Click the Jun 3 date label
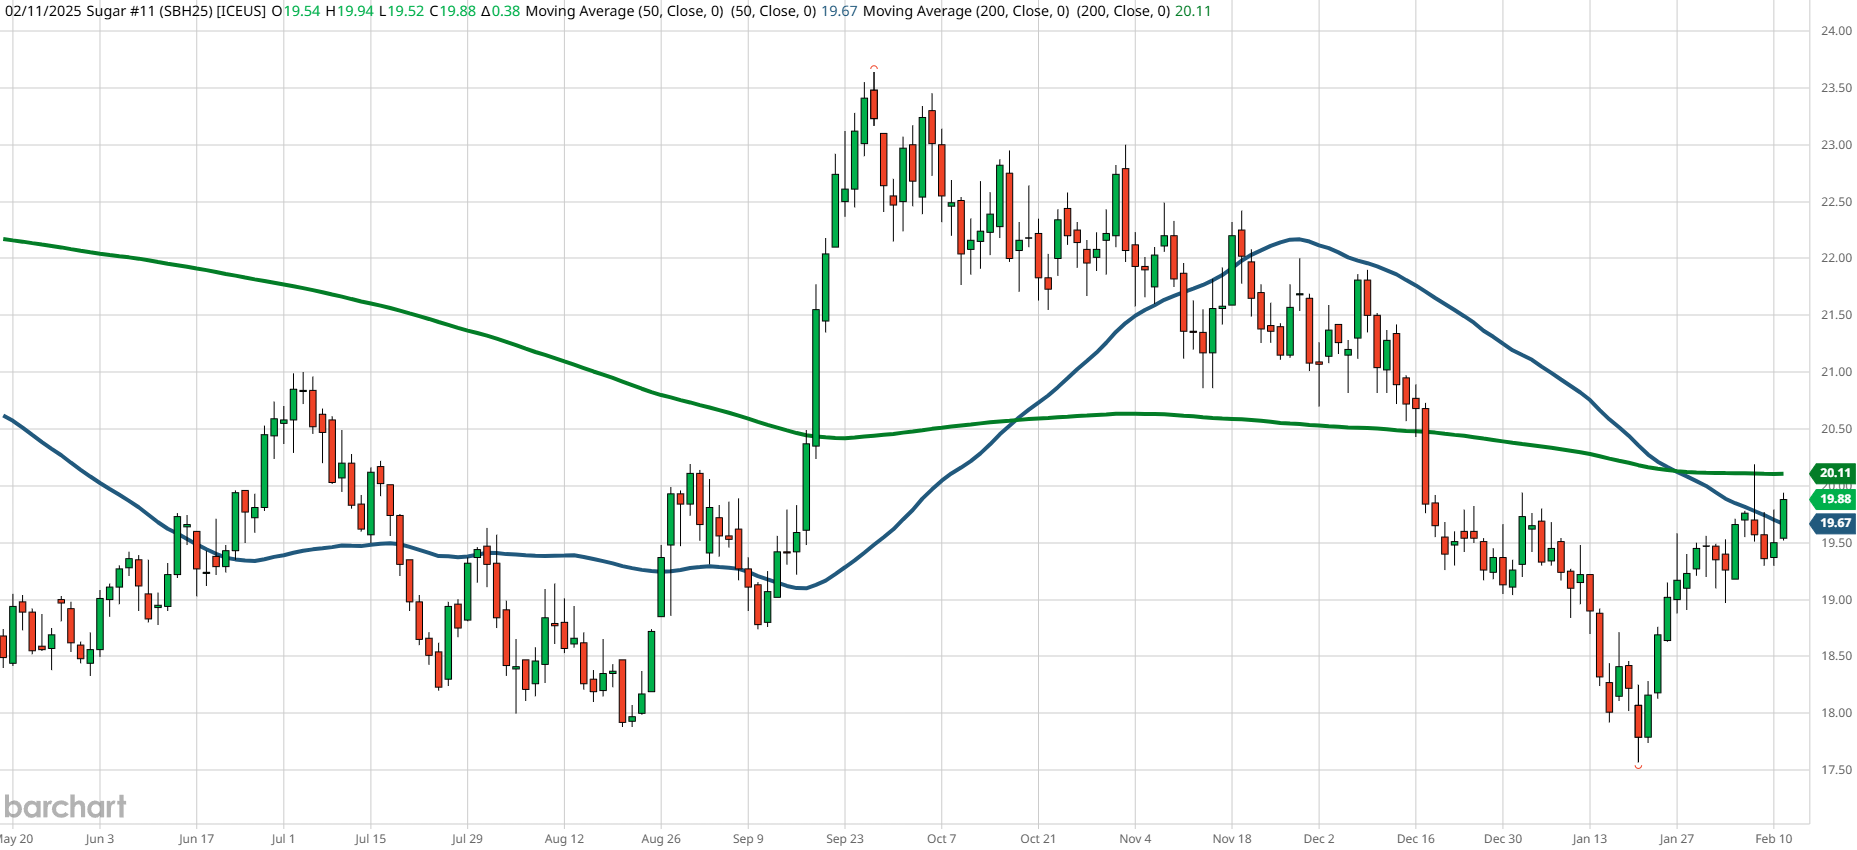 [x=100, y=839]
